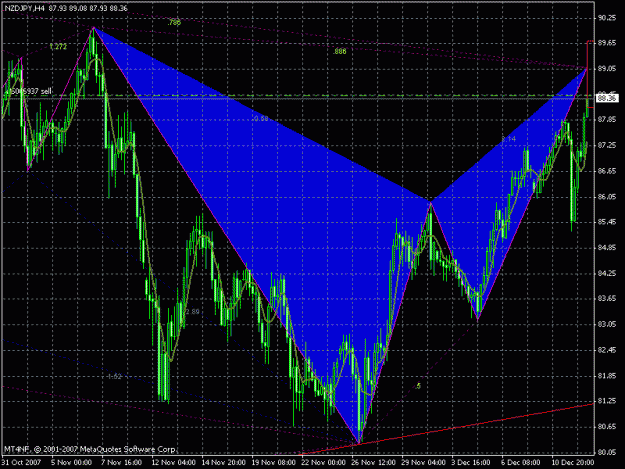Viewport: 625px width, 469px height.
Task: Click the 85.45 price axis label
Action: [x=607, y=222]
